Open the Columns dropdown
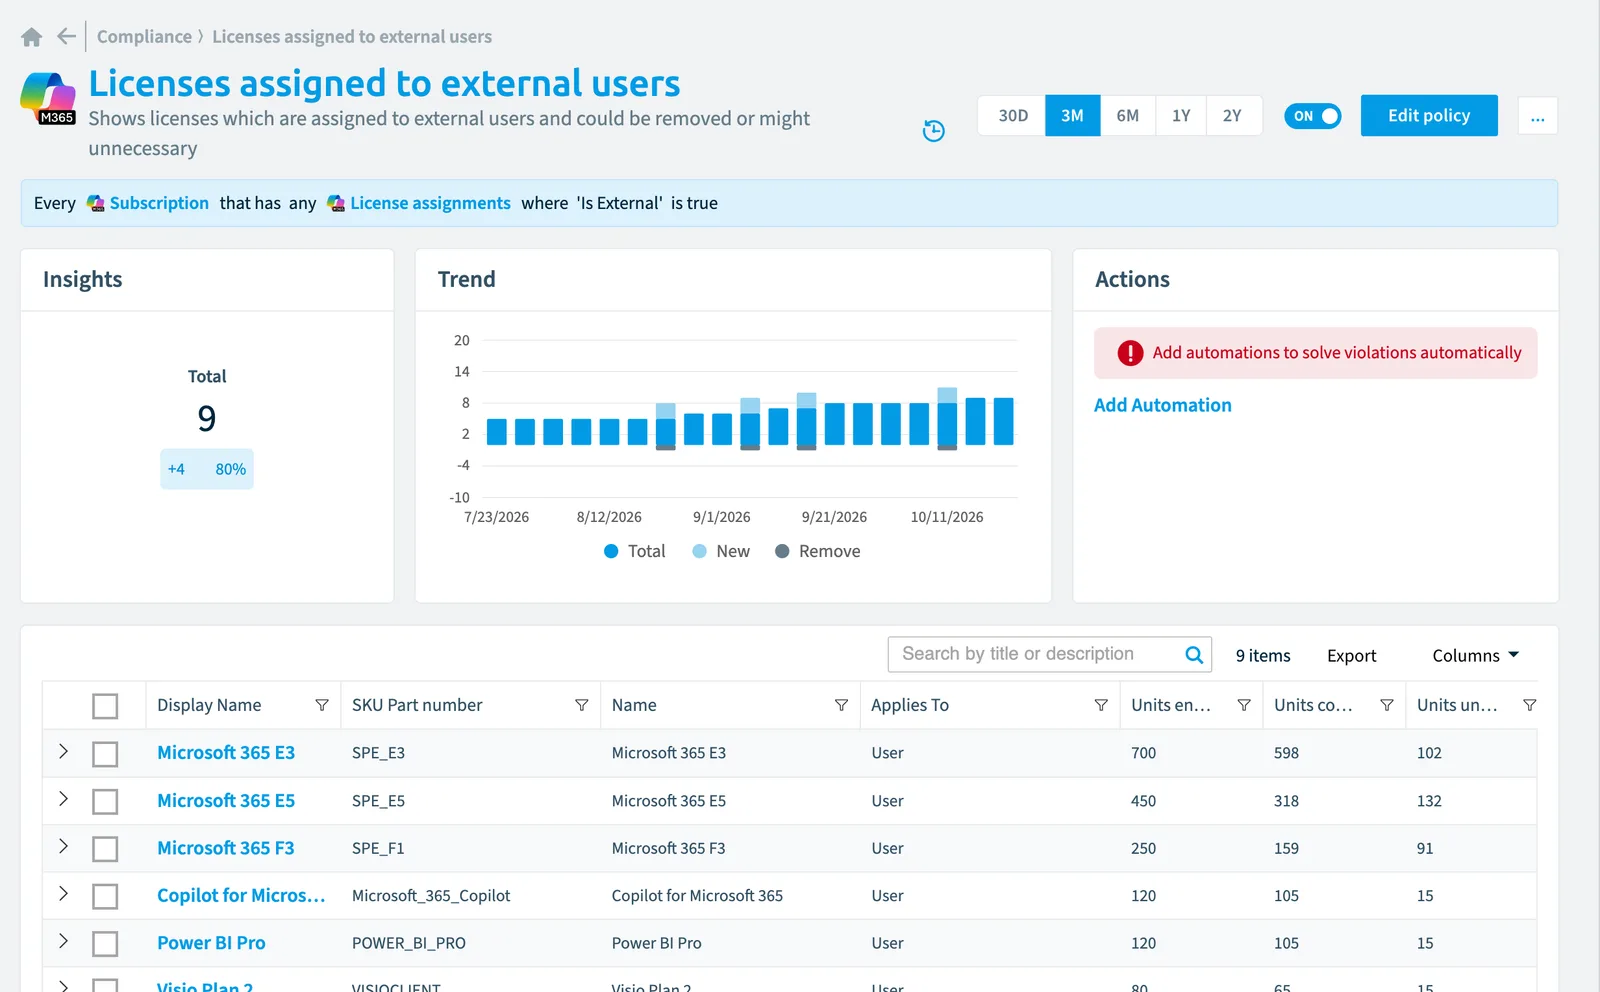The width and height of the screenshot is (1600, 992). 1475,655
